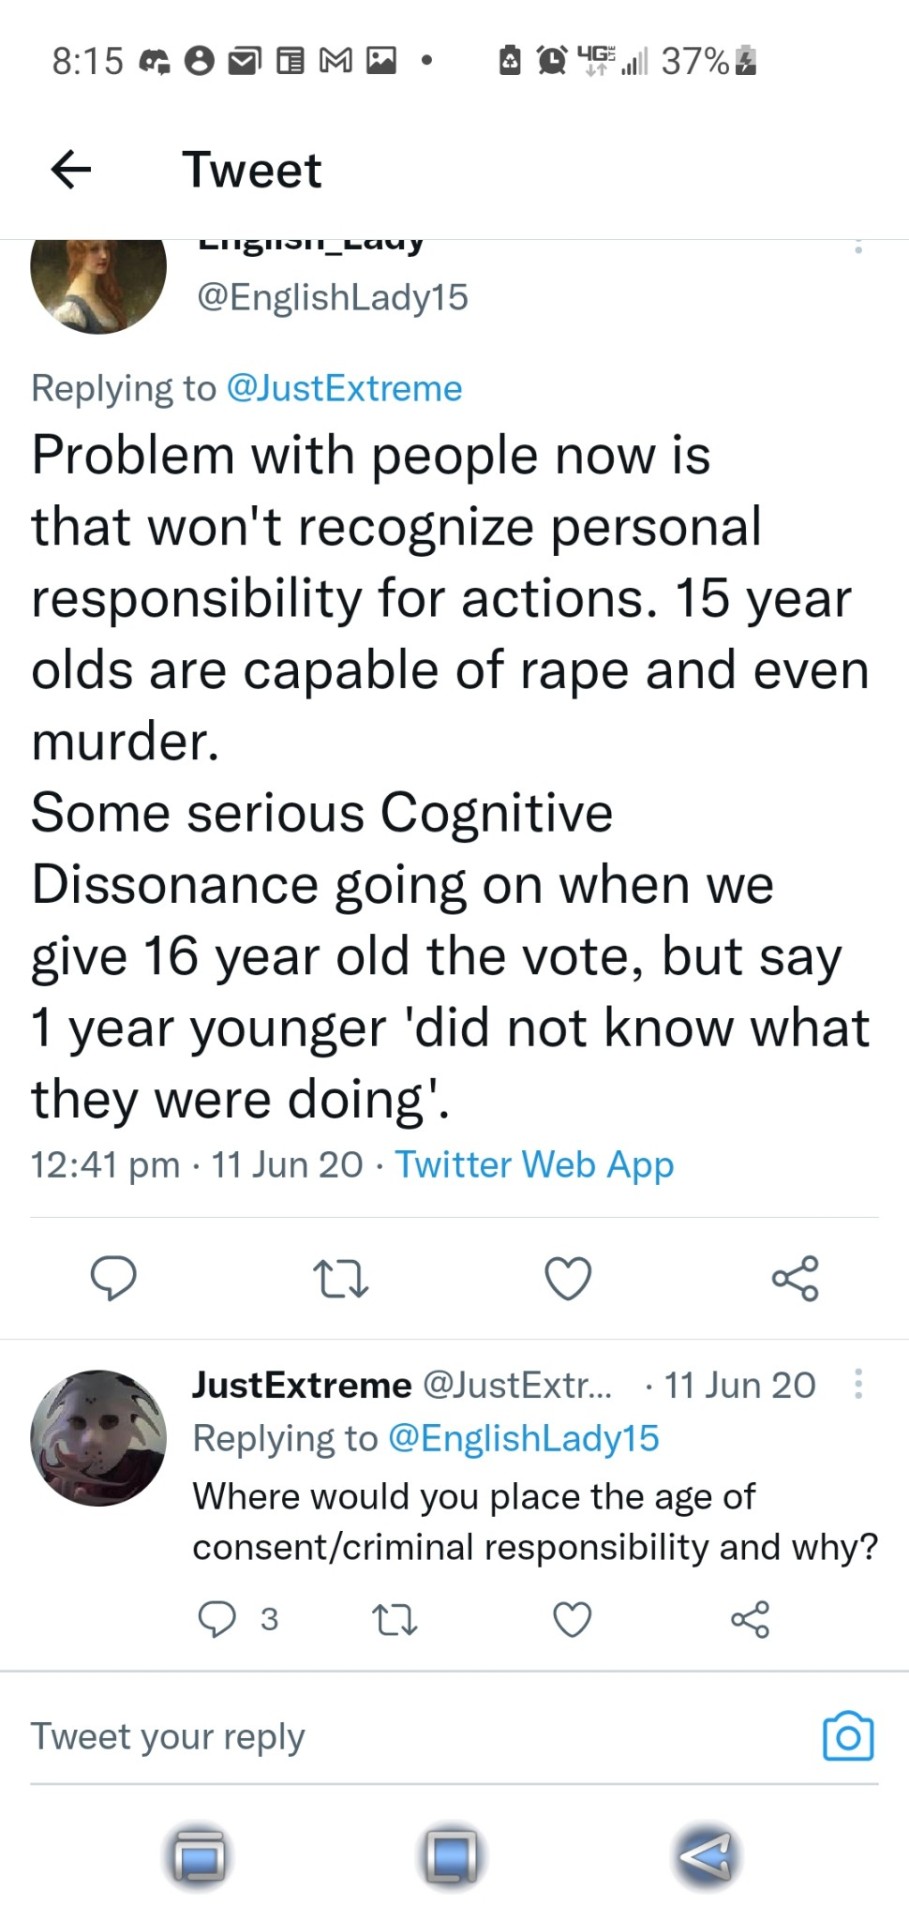Retweet JustExtreme's reply
The height and width of the screenshot is (1920, 909).
click(x=394, y=1619)
